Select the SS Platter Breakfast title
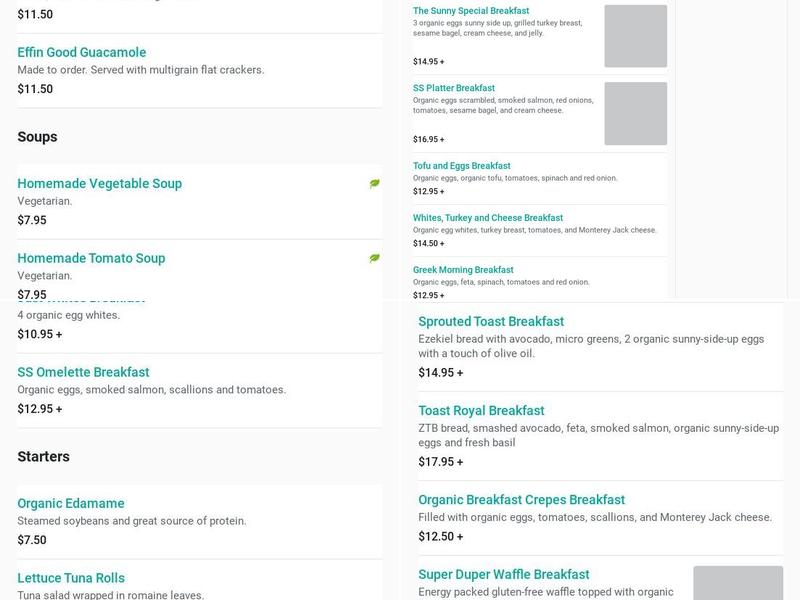Viewport: 800px width, 600px height. click(x=454, y=88)
